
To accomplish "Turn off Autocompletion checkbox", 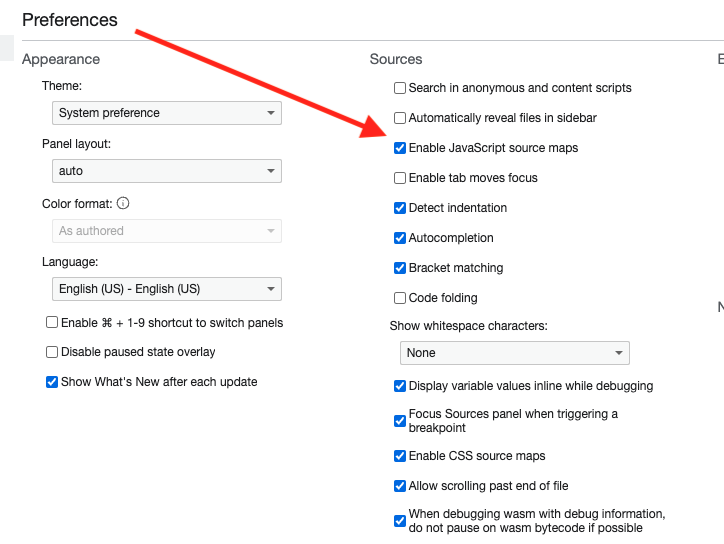I will [400, 238].
